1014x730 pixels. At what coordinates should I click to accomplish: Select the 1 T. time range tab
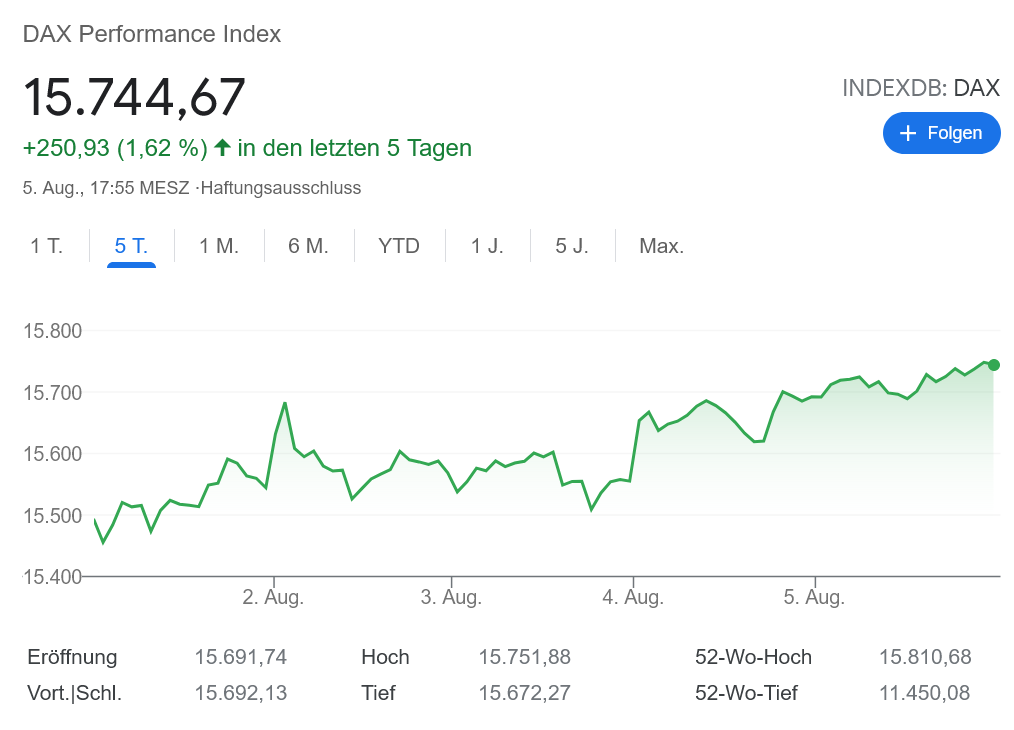(x=46, y=246)
